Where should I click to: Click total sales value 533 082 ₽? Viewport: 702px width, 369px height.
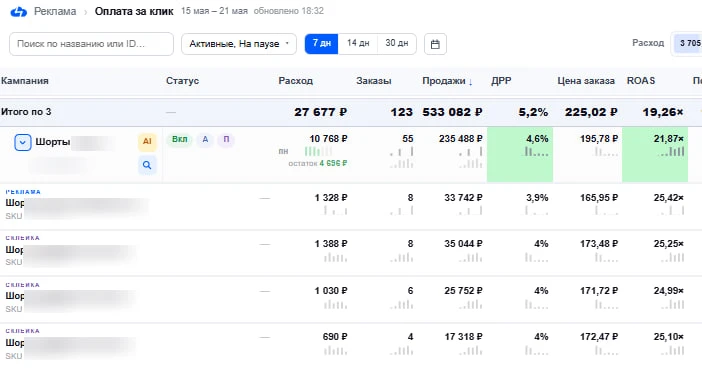coord(452,112)
